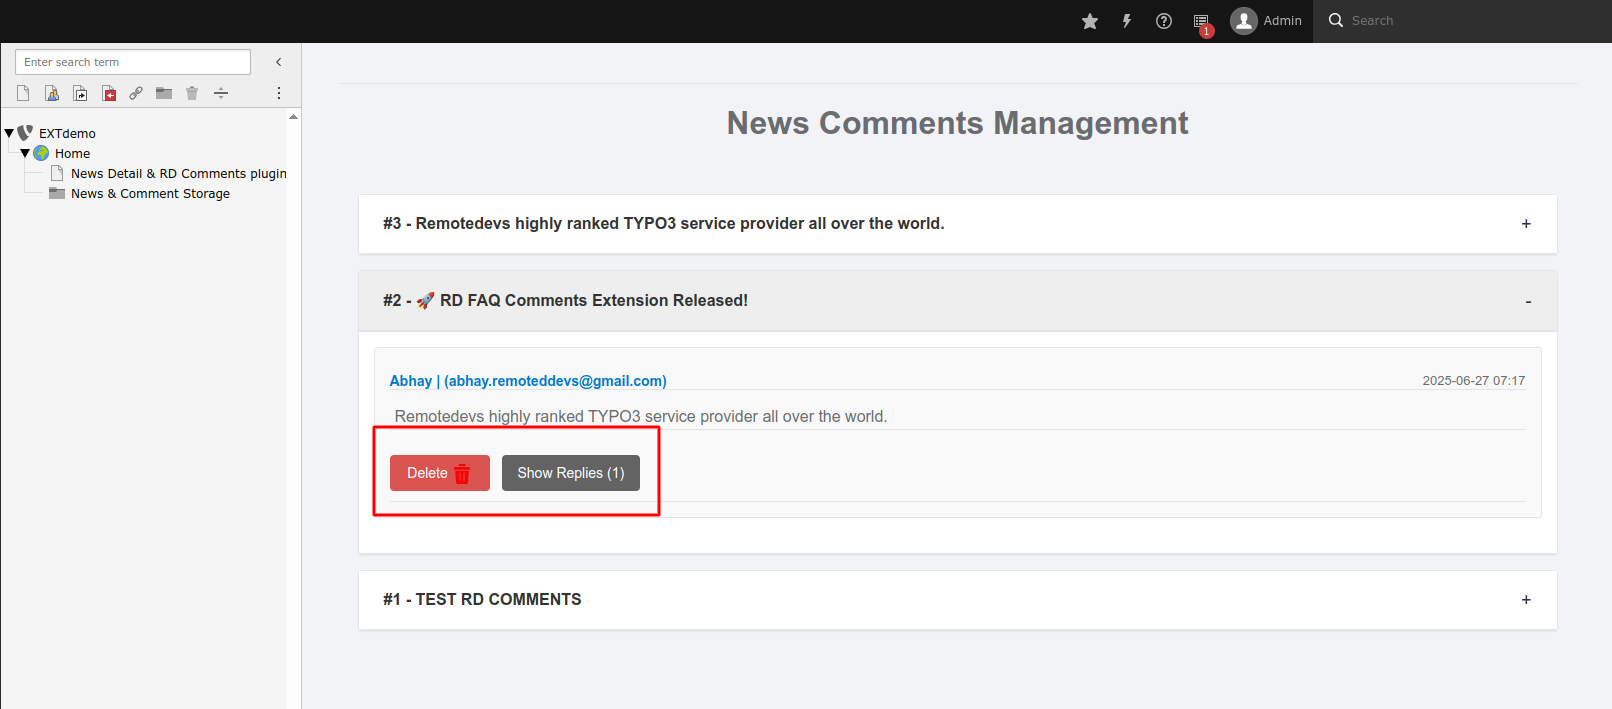Focus the page tree search term field
The height and width of the screenshot is (709, 1612).
click(x=133, y=62)
